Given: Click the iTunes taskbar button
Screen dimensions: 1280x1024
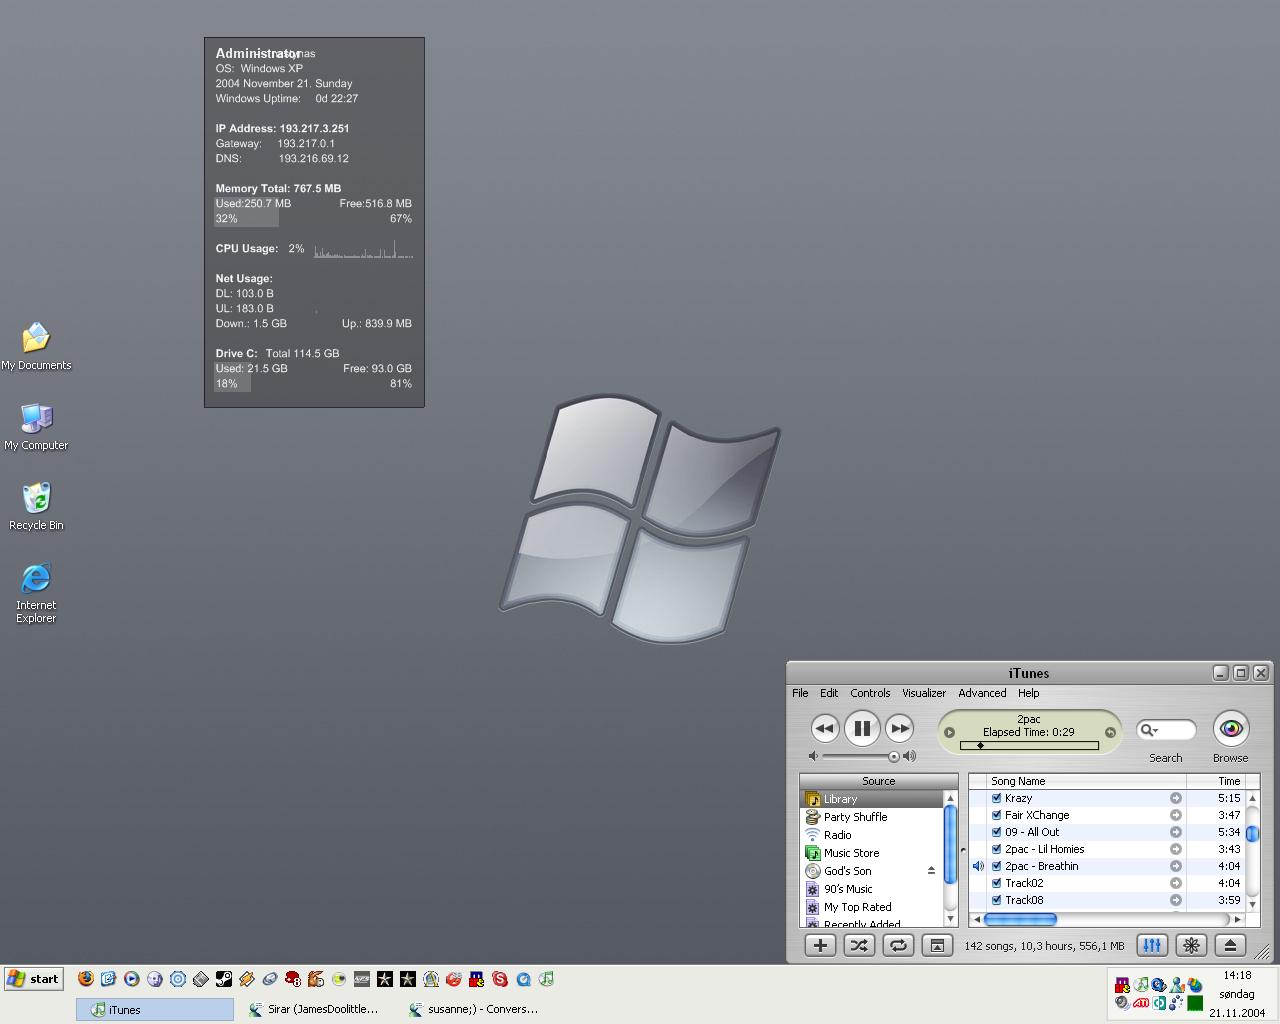Looking at the screenshot, I should point(155,1009).
